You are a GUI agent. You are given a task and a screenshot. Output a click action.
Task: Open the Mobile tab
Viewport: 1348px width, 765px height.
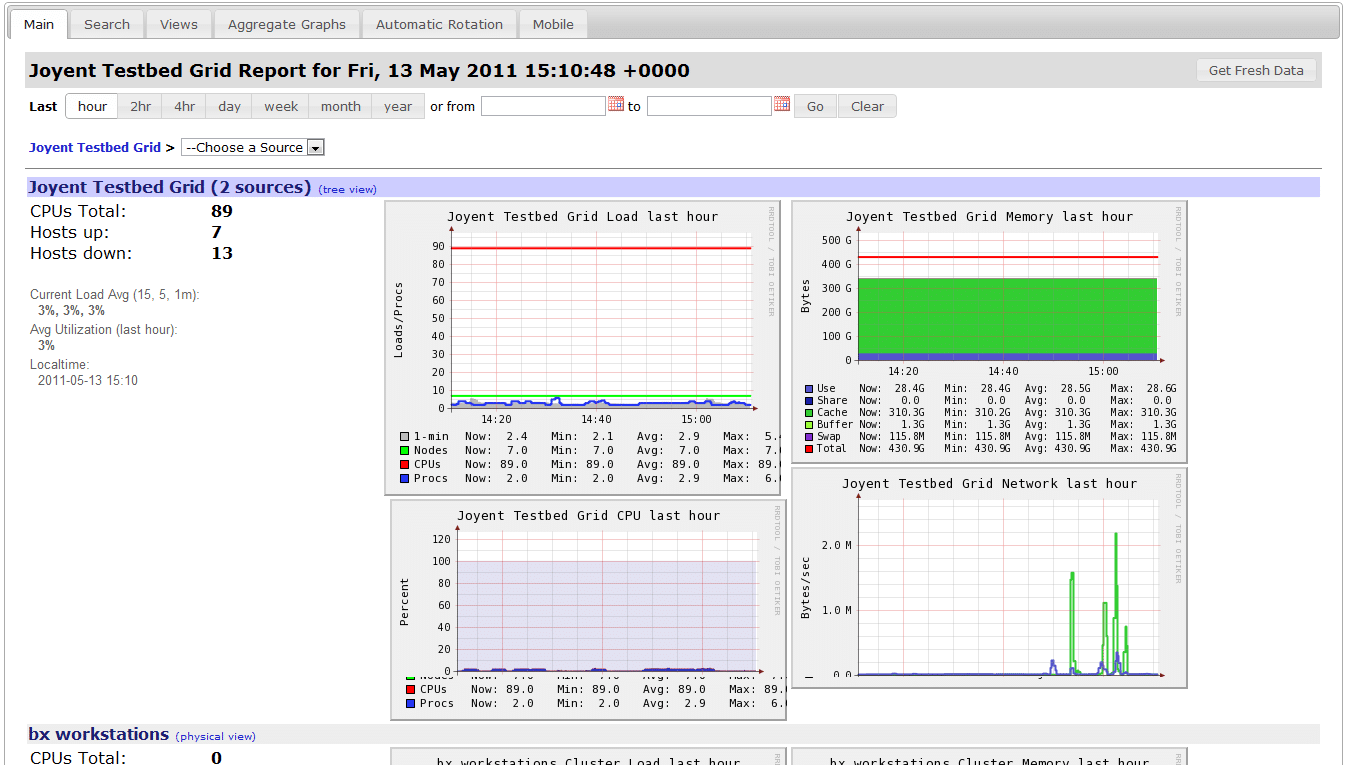553,24
